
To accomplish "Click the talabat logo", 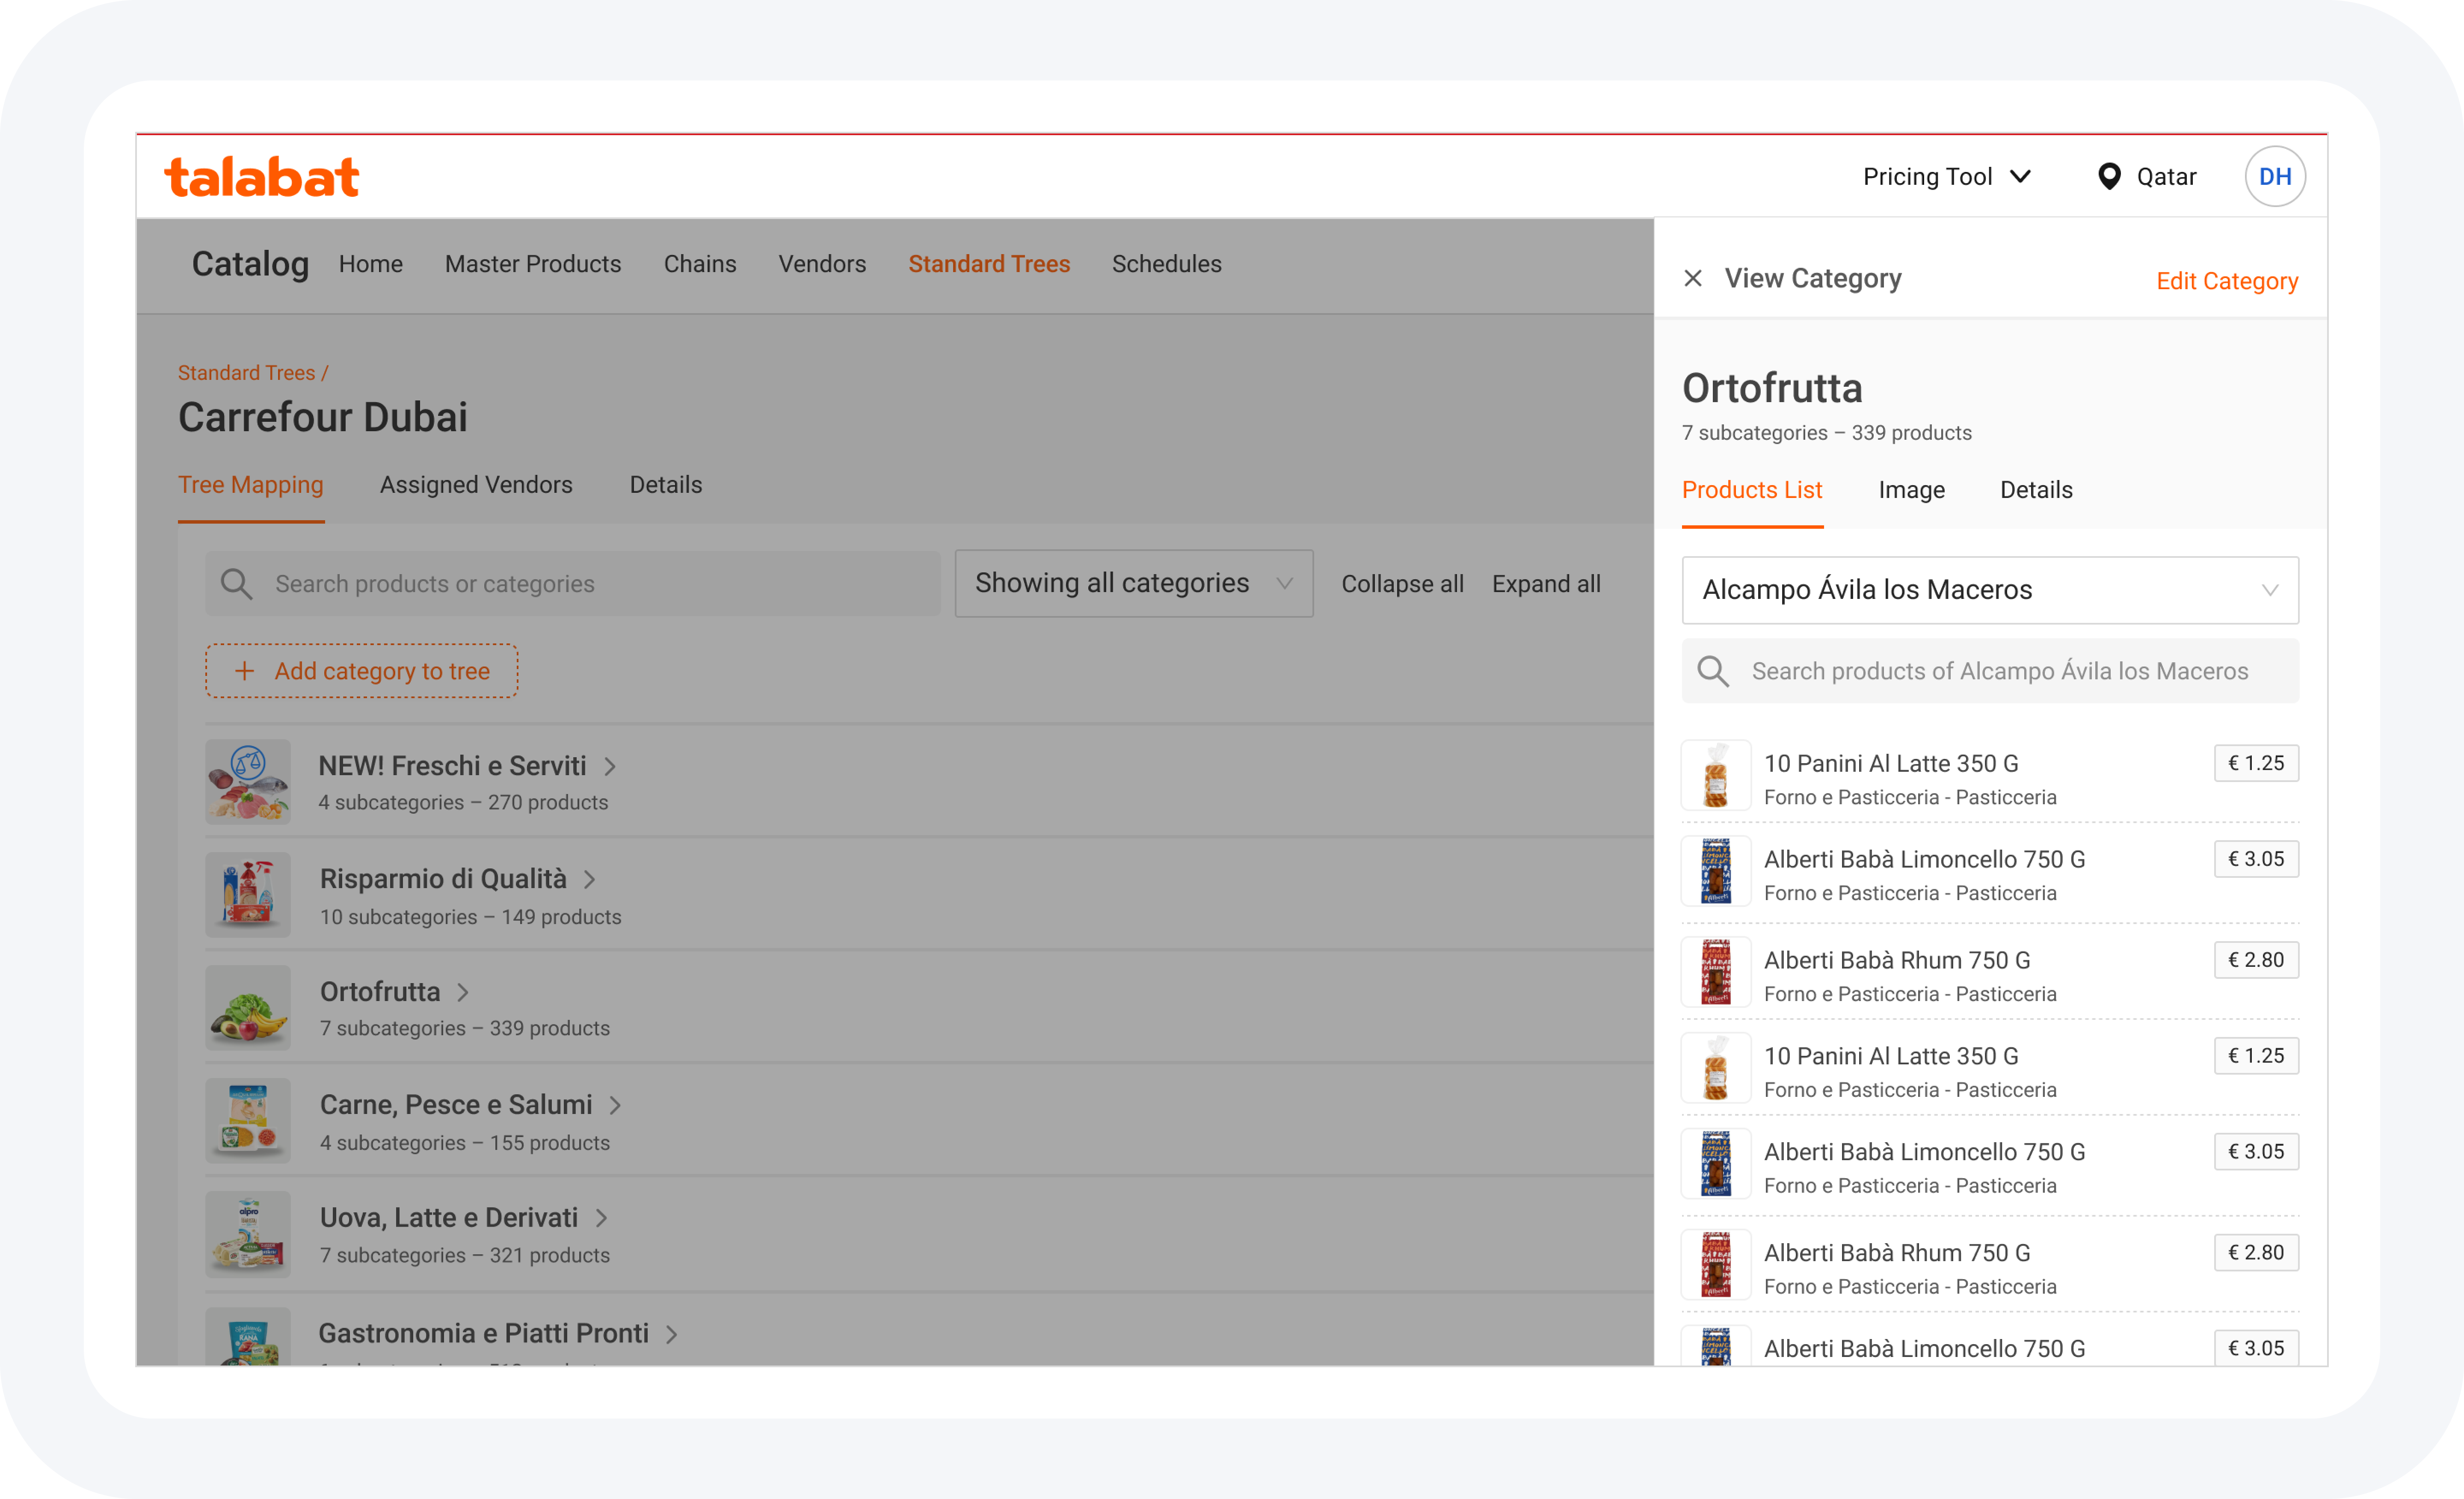I will coord(261,177).
